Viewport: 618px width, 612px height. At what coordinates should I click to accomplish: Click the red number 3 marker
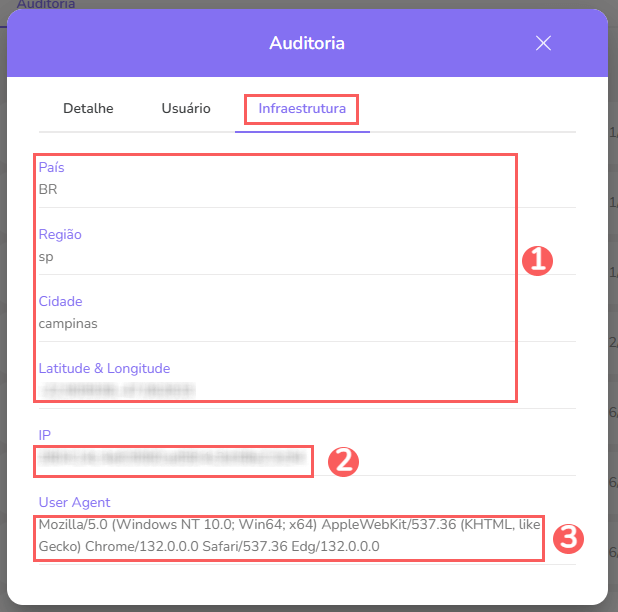pos(567,539)
